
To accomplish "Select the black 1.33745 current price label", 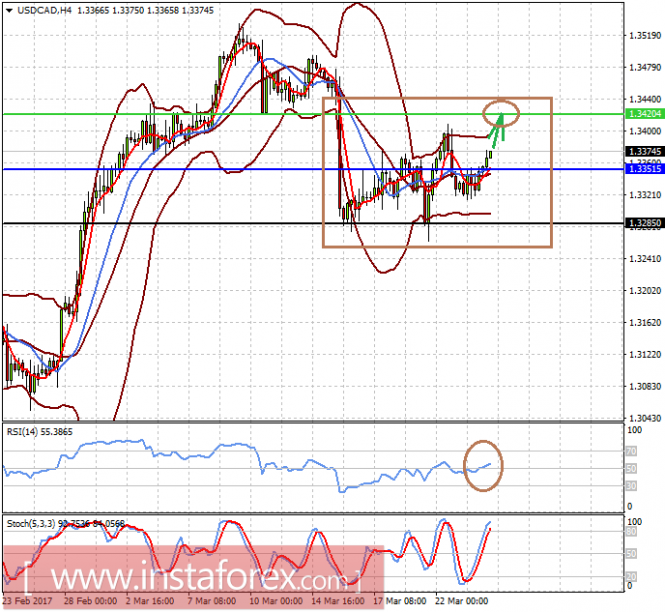I will point(645,151).
